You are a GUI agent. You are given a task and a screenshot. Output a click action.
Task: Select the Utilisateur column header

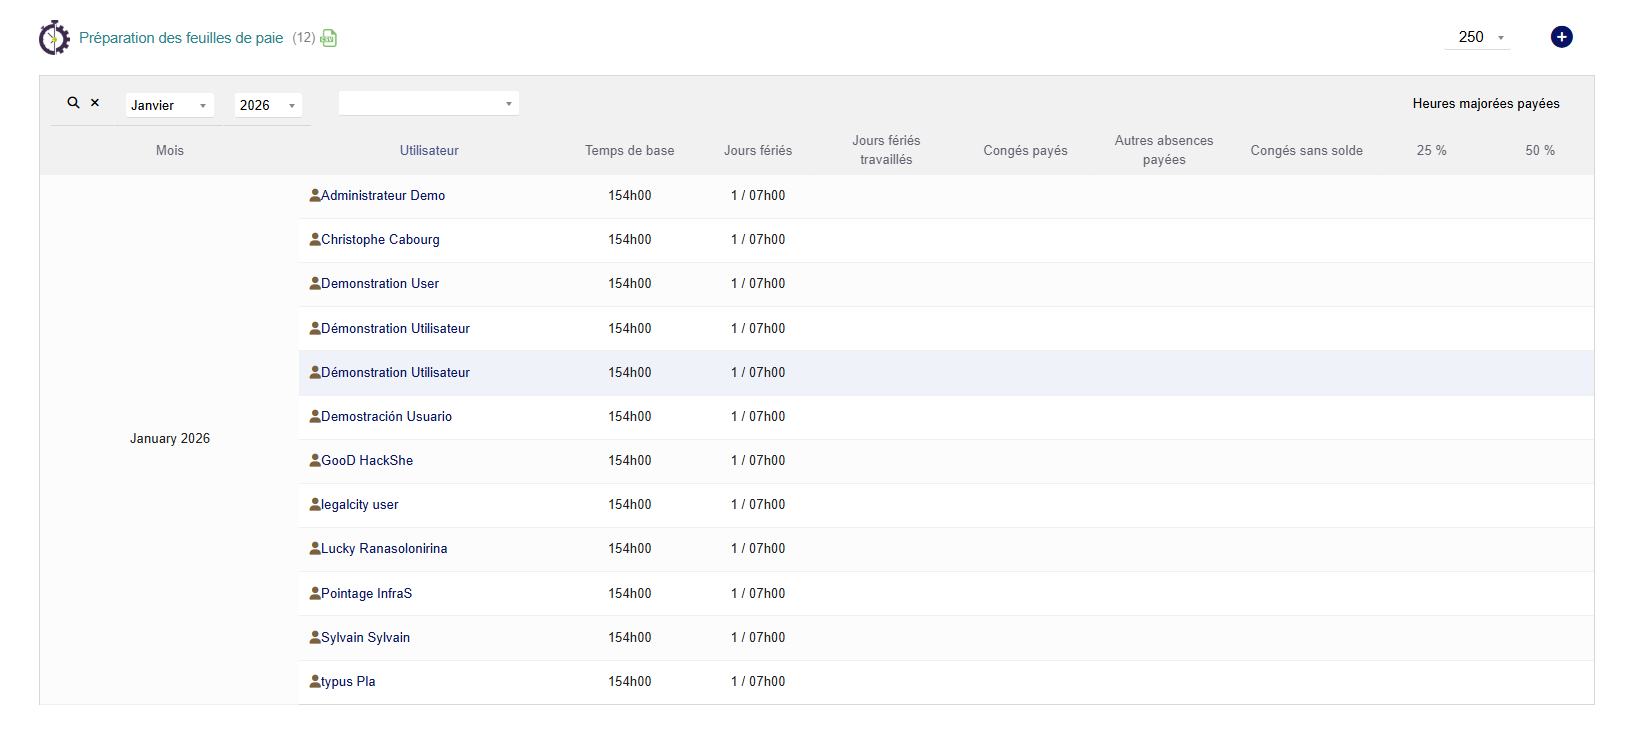click(429, 150)
